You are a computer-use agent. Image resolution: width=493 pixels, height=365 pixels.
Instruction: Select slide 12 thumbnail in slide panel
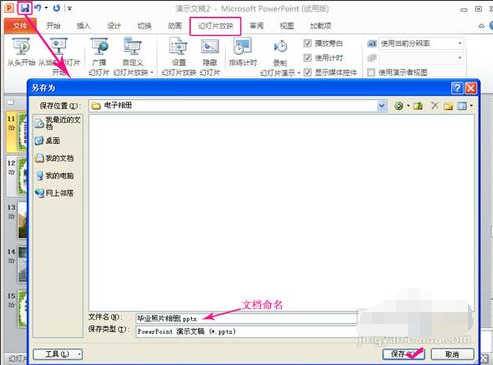(22, 176)
